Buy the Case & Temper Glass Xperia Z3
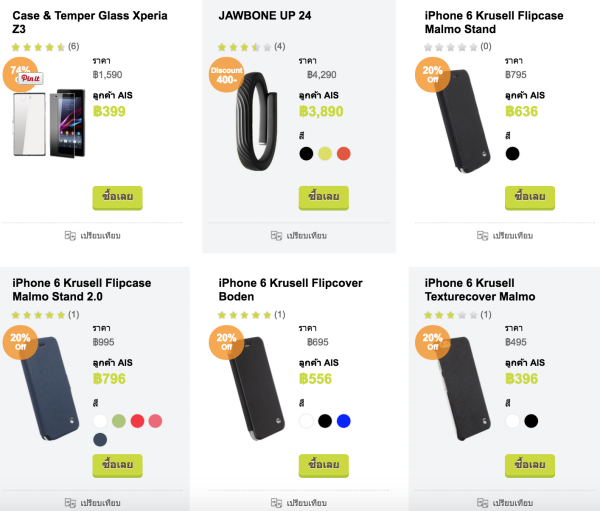 tap(117, 198)
